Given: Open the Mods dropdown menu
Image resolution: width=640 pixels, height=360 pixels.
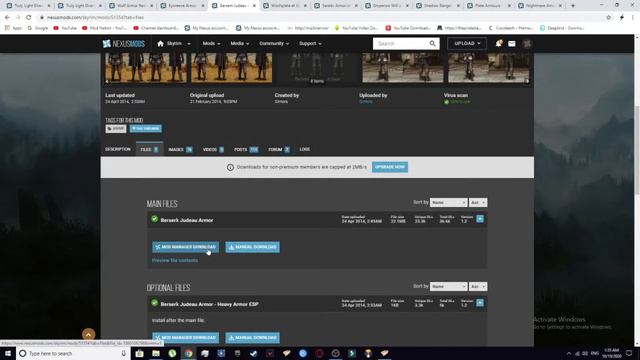Looking at the screenshot, I should pos(211,44).
